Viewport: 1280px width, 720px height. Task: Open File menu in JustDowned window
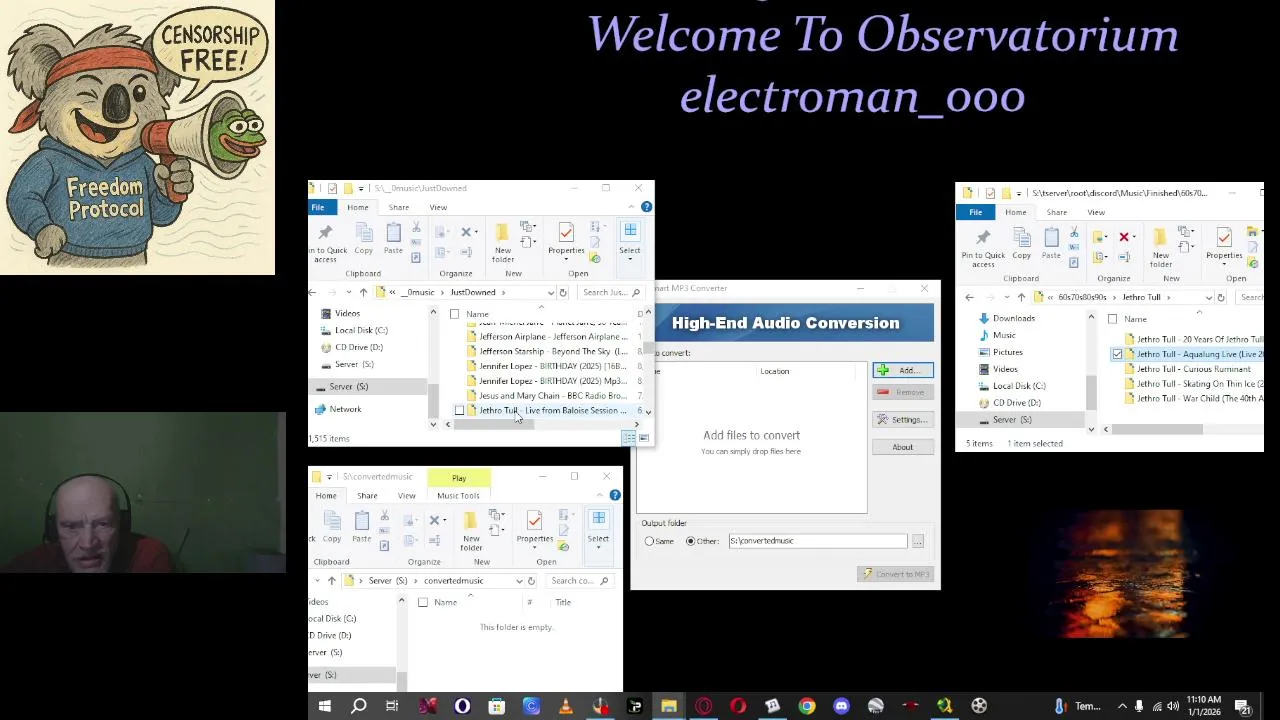(317, 207)
